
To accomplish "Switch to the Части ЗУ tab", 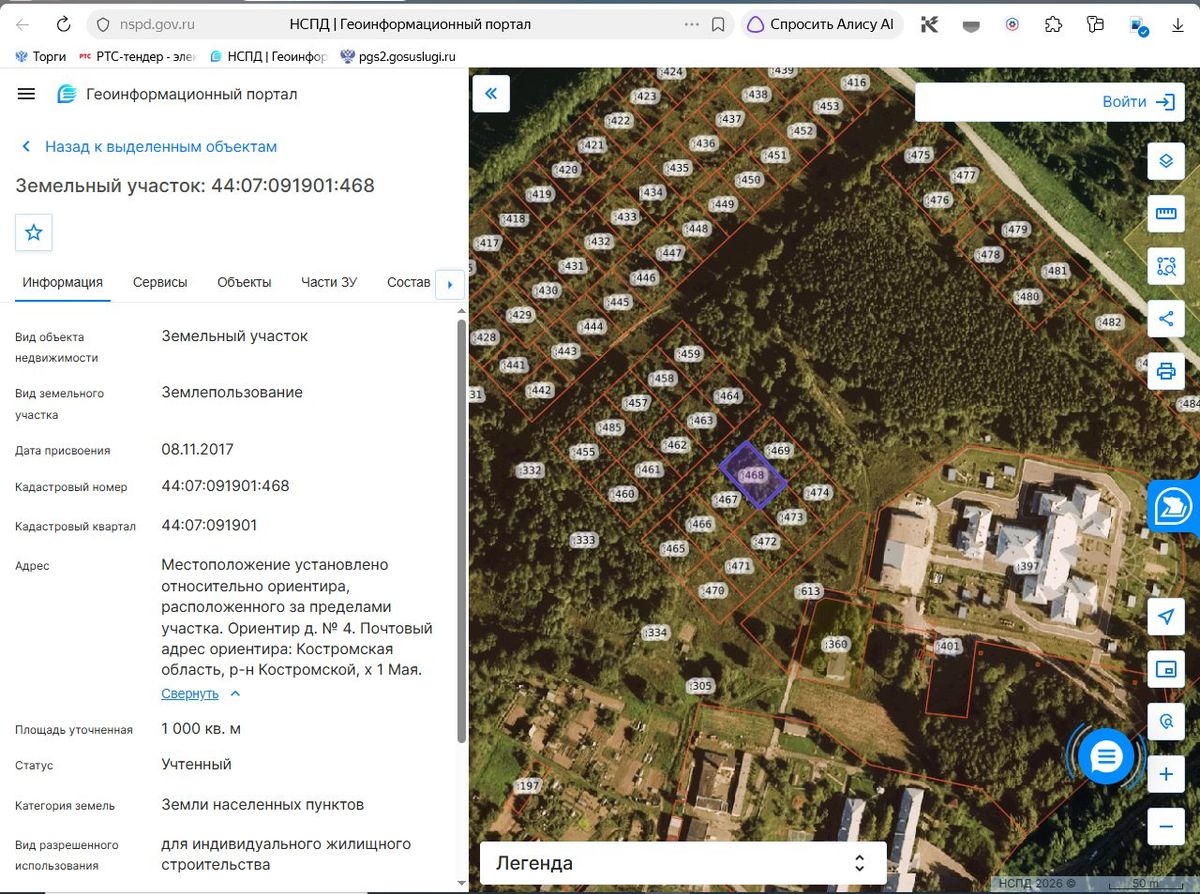I will [329, 282].
